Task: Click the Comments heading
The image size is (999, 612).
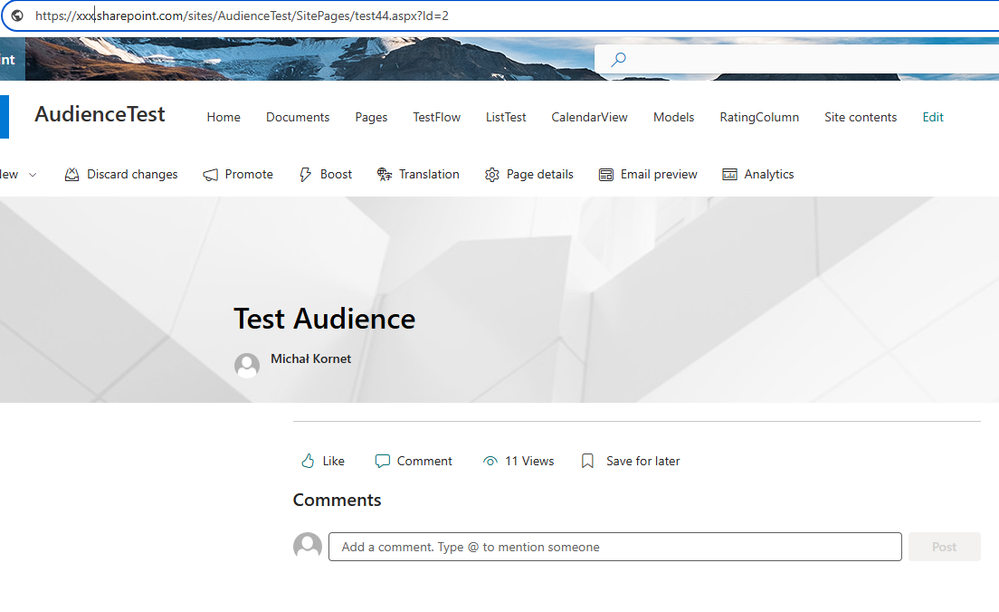Action: point(336,500)
